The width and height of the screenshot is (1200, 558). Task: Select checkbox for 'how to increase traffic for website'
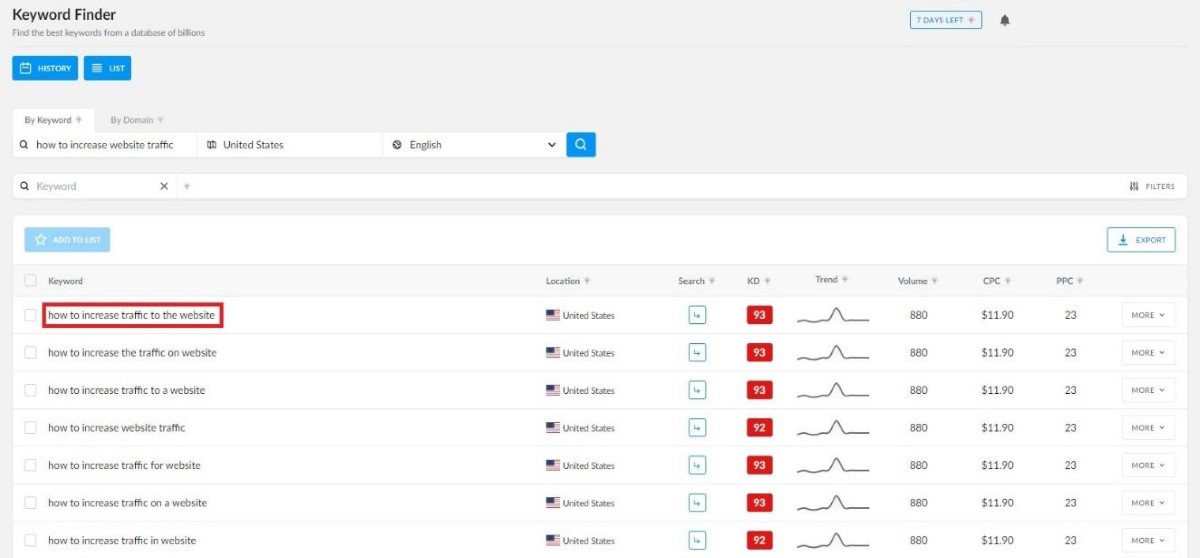point(30,465)
